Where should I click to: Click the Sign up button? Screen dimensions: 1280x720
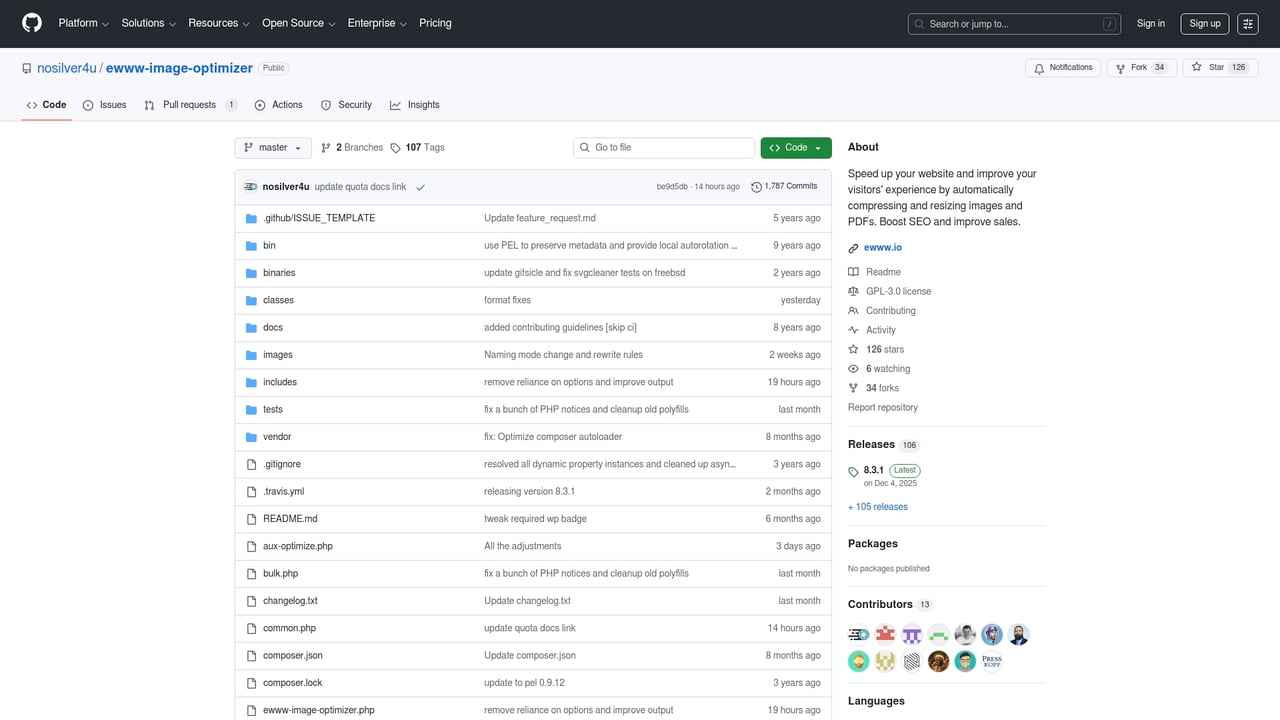[1204, 24]
